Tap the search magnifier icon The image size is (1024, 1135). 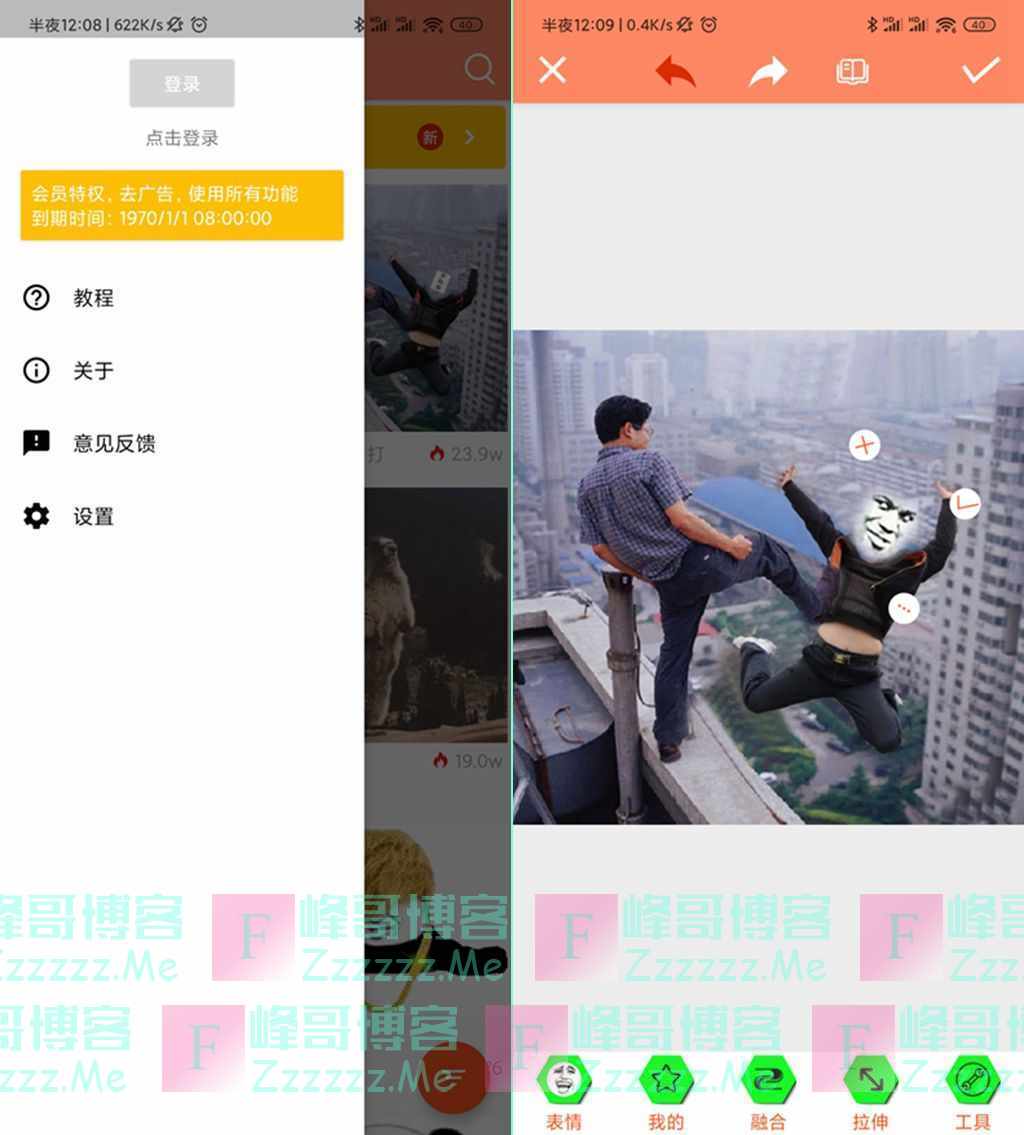[x=480, y=69]
